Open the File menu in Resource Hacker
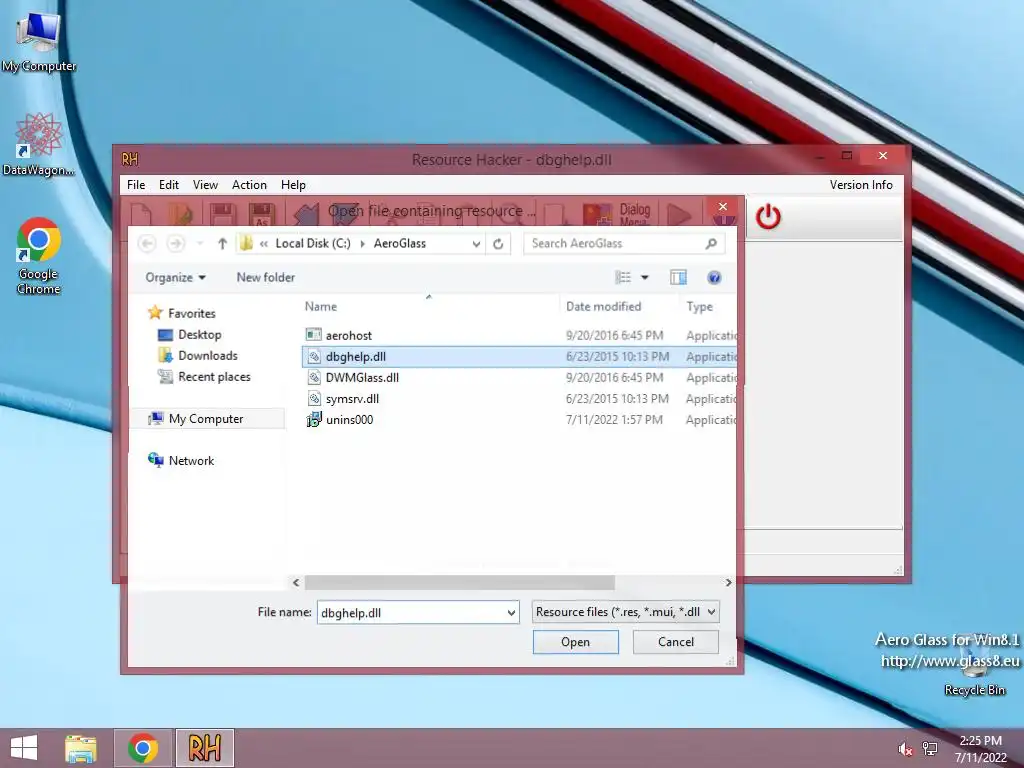 [x=136, y=185]
